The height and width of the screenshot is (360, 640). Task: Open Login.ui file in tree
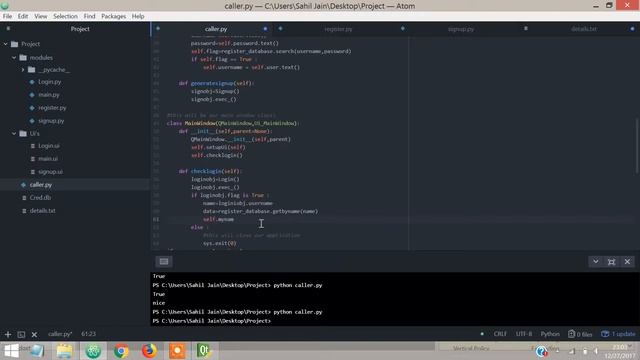tap(49, 146)
